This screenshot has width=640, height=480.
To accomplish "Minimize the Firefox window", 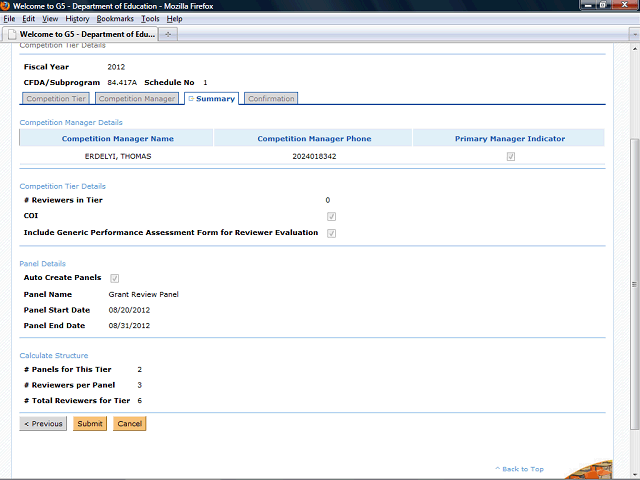I will click(588, 5).
